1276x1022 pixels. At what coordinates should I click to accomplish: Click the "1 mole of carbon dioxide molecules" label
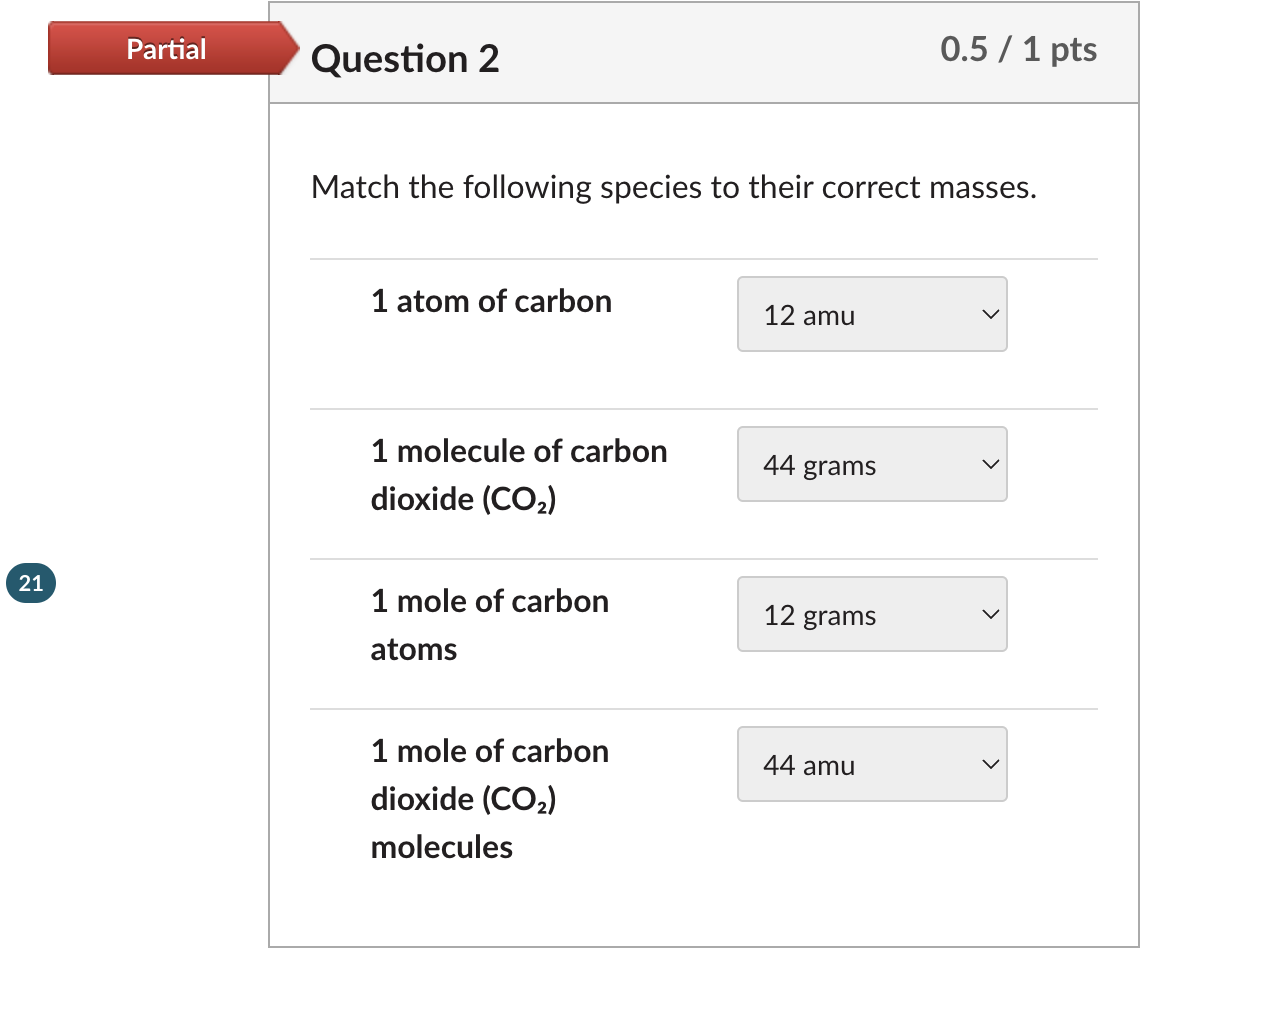(489, 799)
